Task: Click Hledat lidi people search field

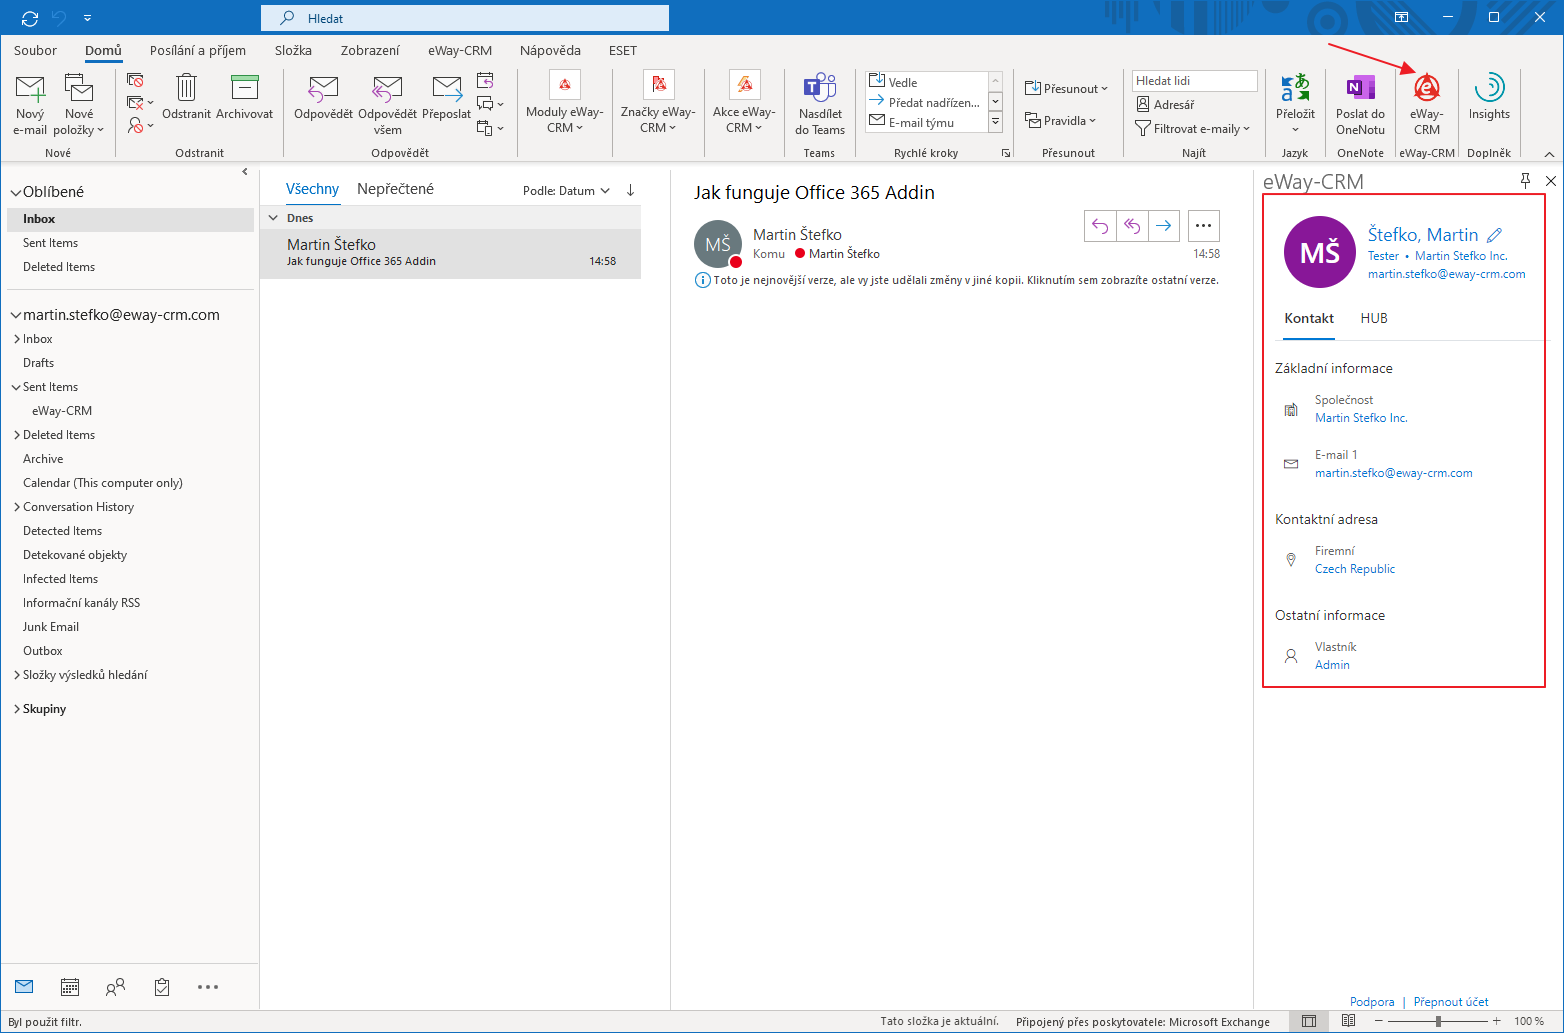Action: click(1194, 81)
